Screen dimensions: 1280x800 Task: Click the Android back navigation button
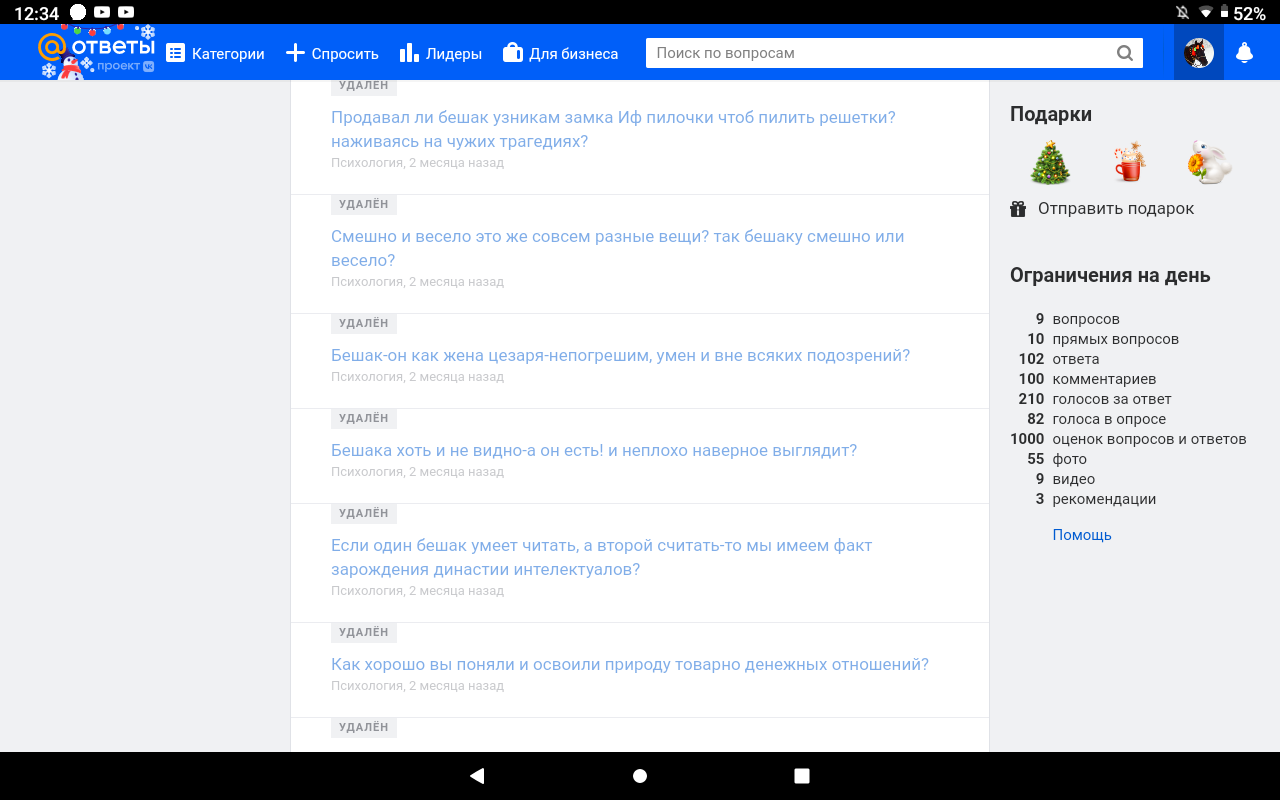click(477, 776)
